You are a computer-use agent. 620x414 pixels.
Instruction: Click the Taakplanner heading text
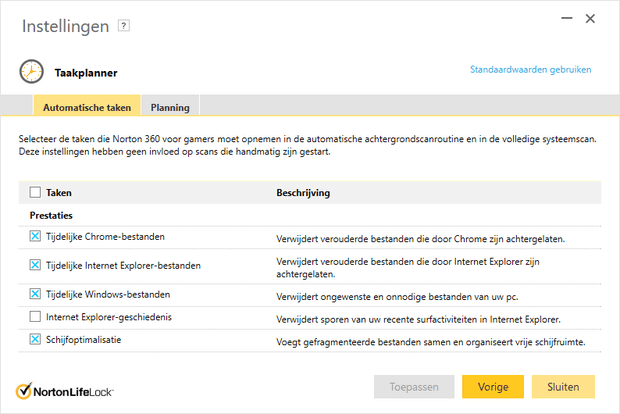pyautogui.click(x=86, y=73)
